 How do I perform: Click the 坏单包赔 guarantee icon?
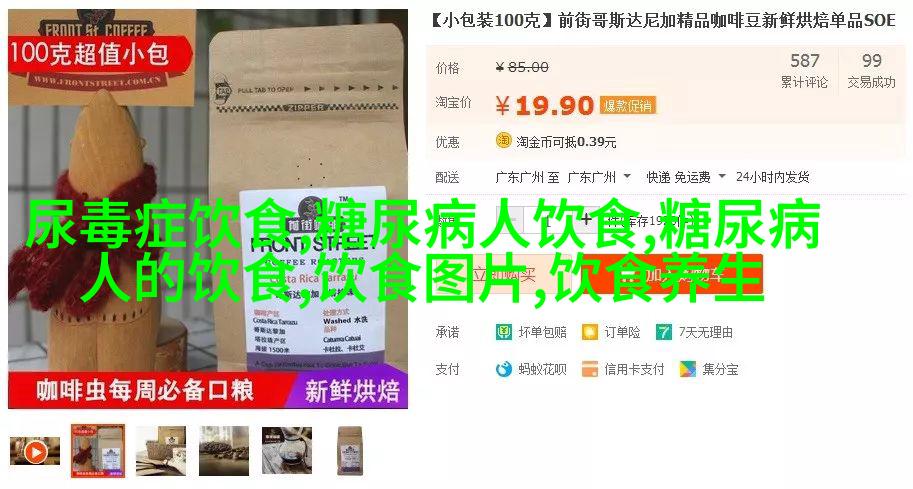tap(504, 332)
